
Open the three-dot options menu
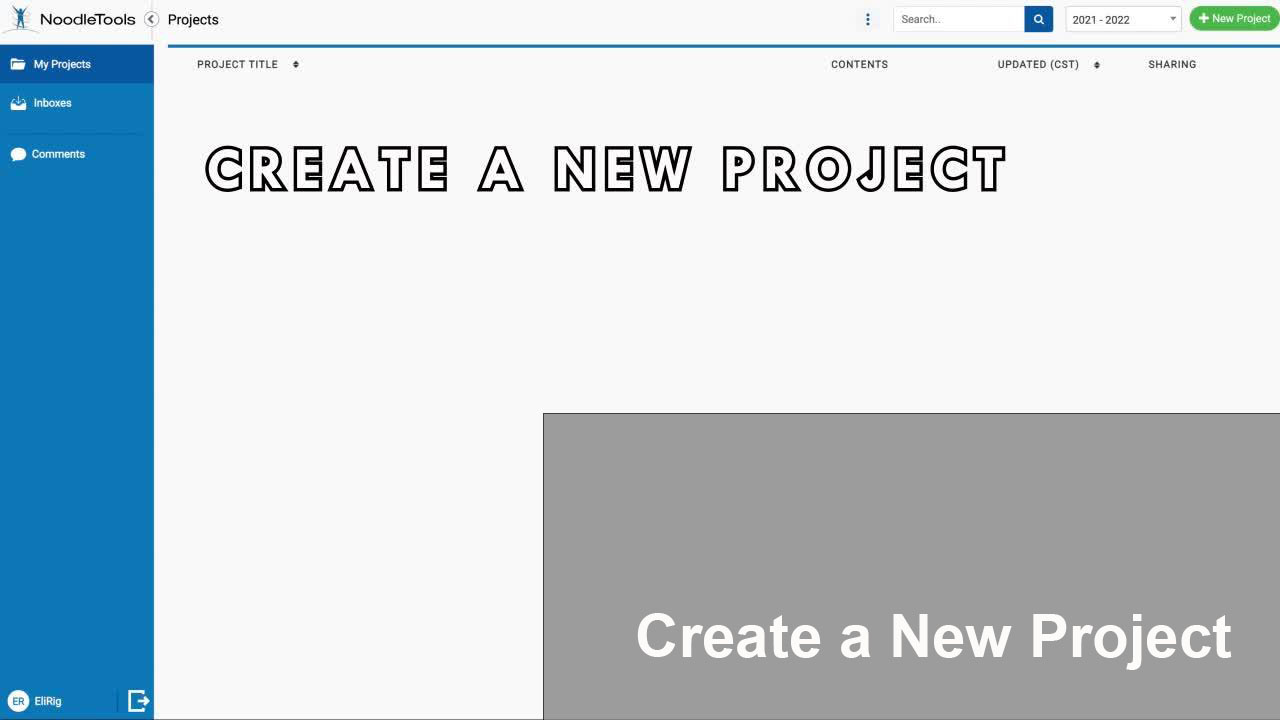coord(867,19)
